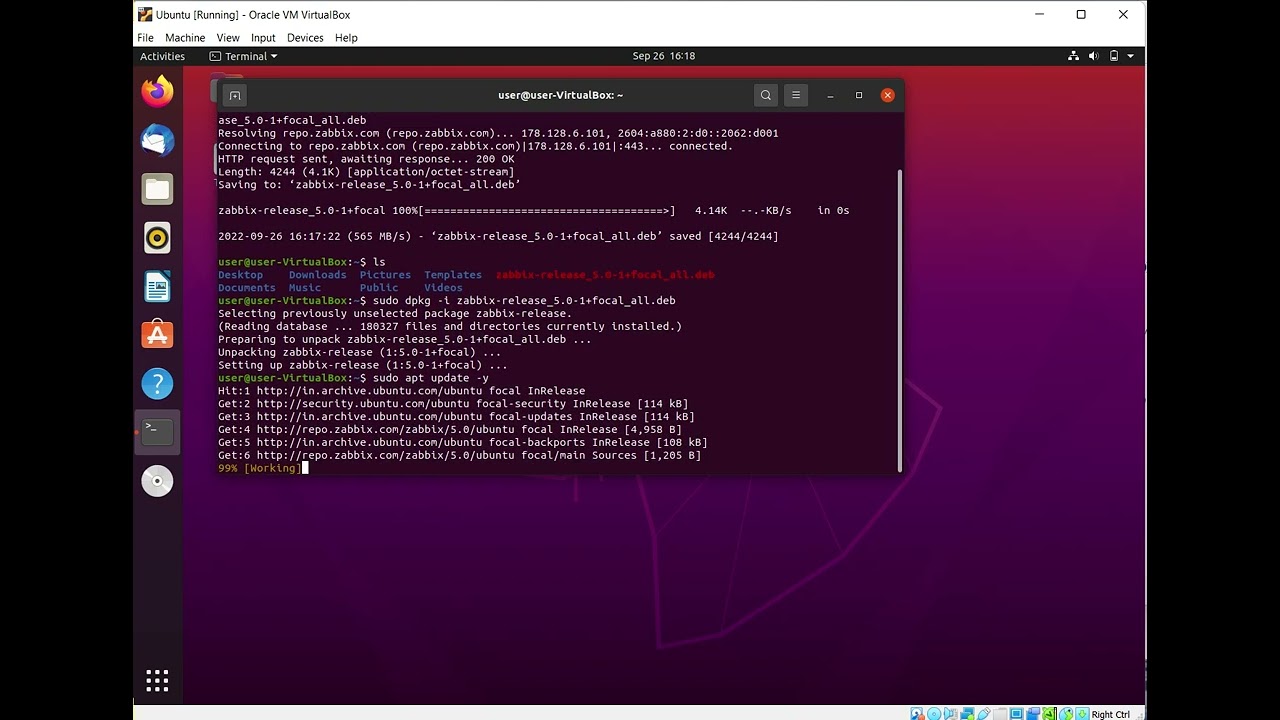
Task: Click VirtualBox shared folders status icon
Action: (x=1000, y=714)
